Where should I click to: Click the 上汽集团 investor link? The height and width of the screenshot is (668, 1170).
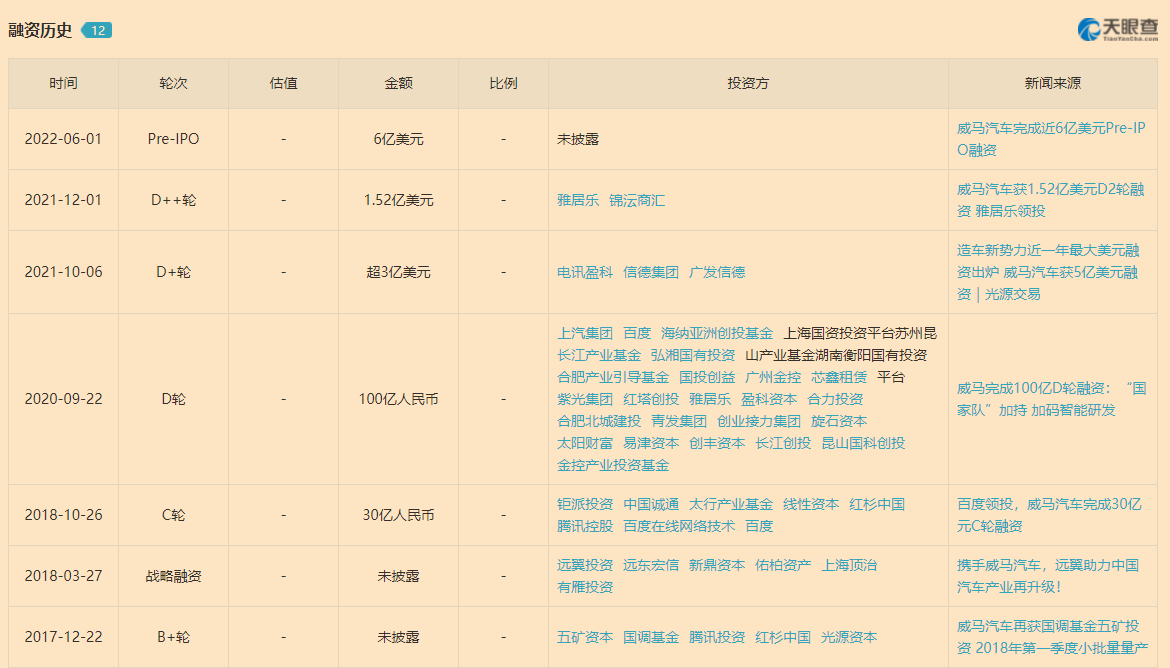[585, 333]
